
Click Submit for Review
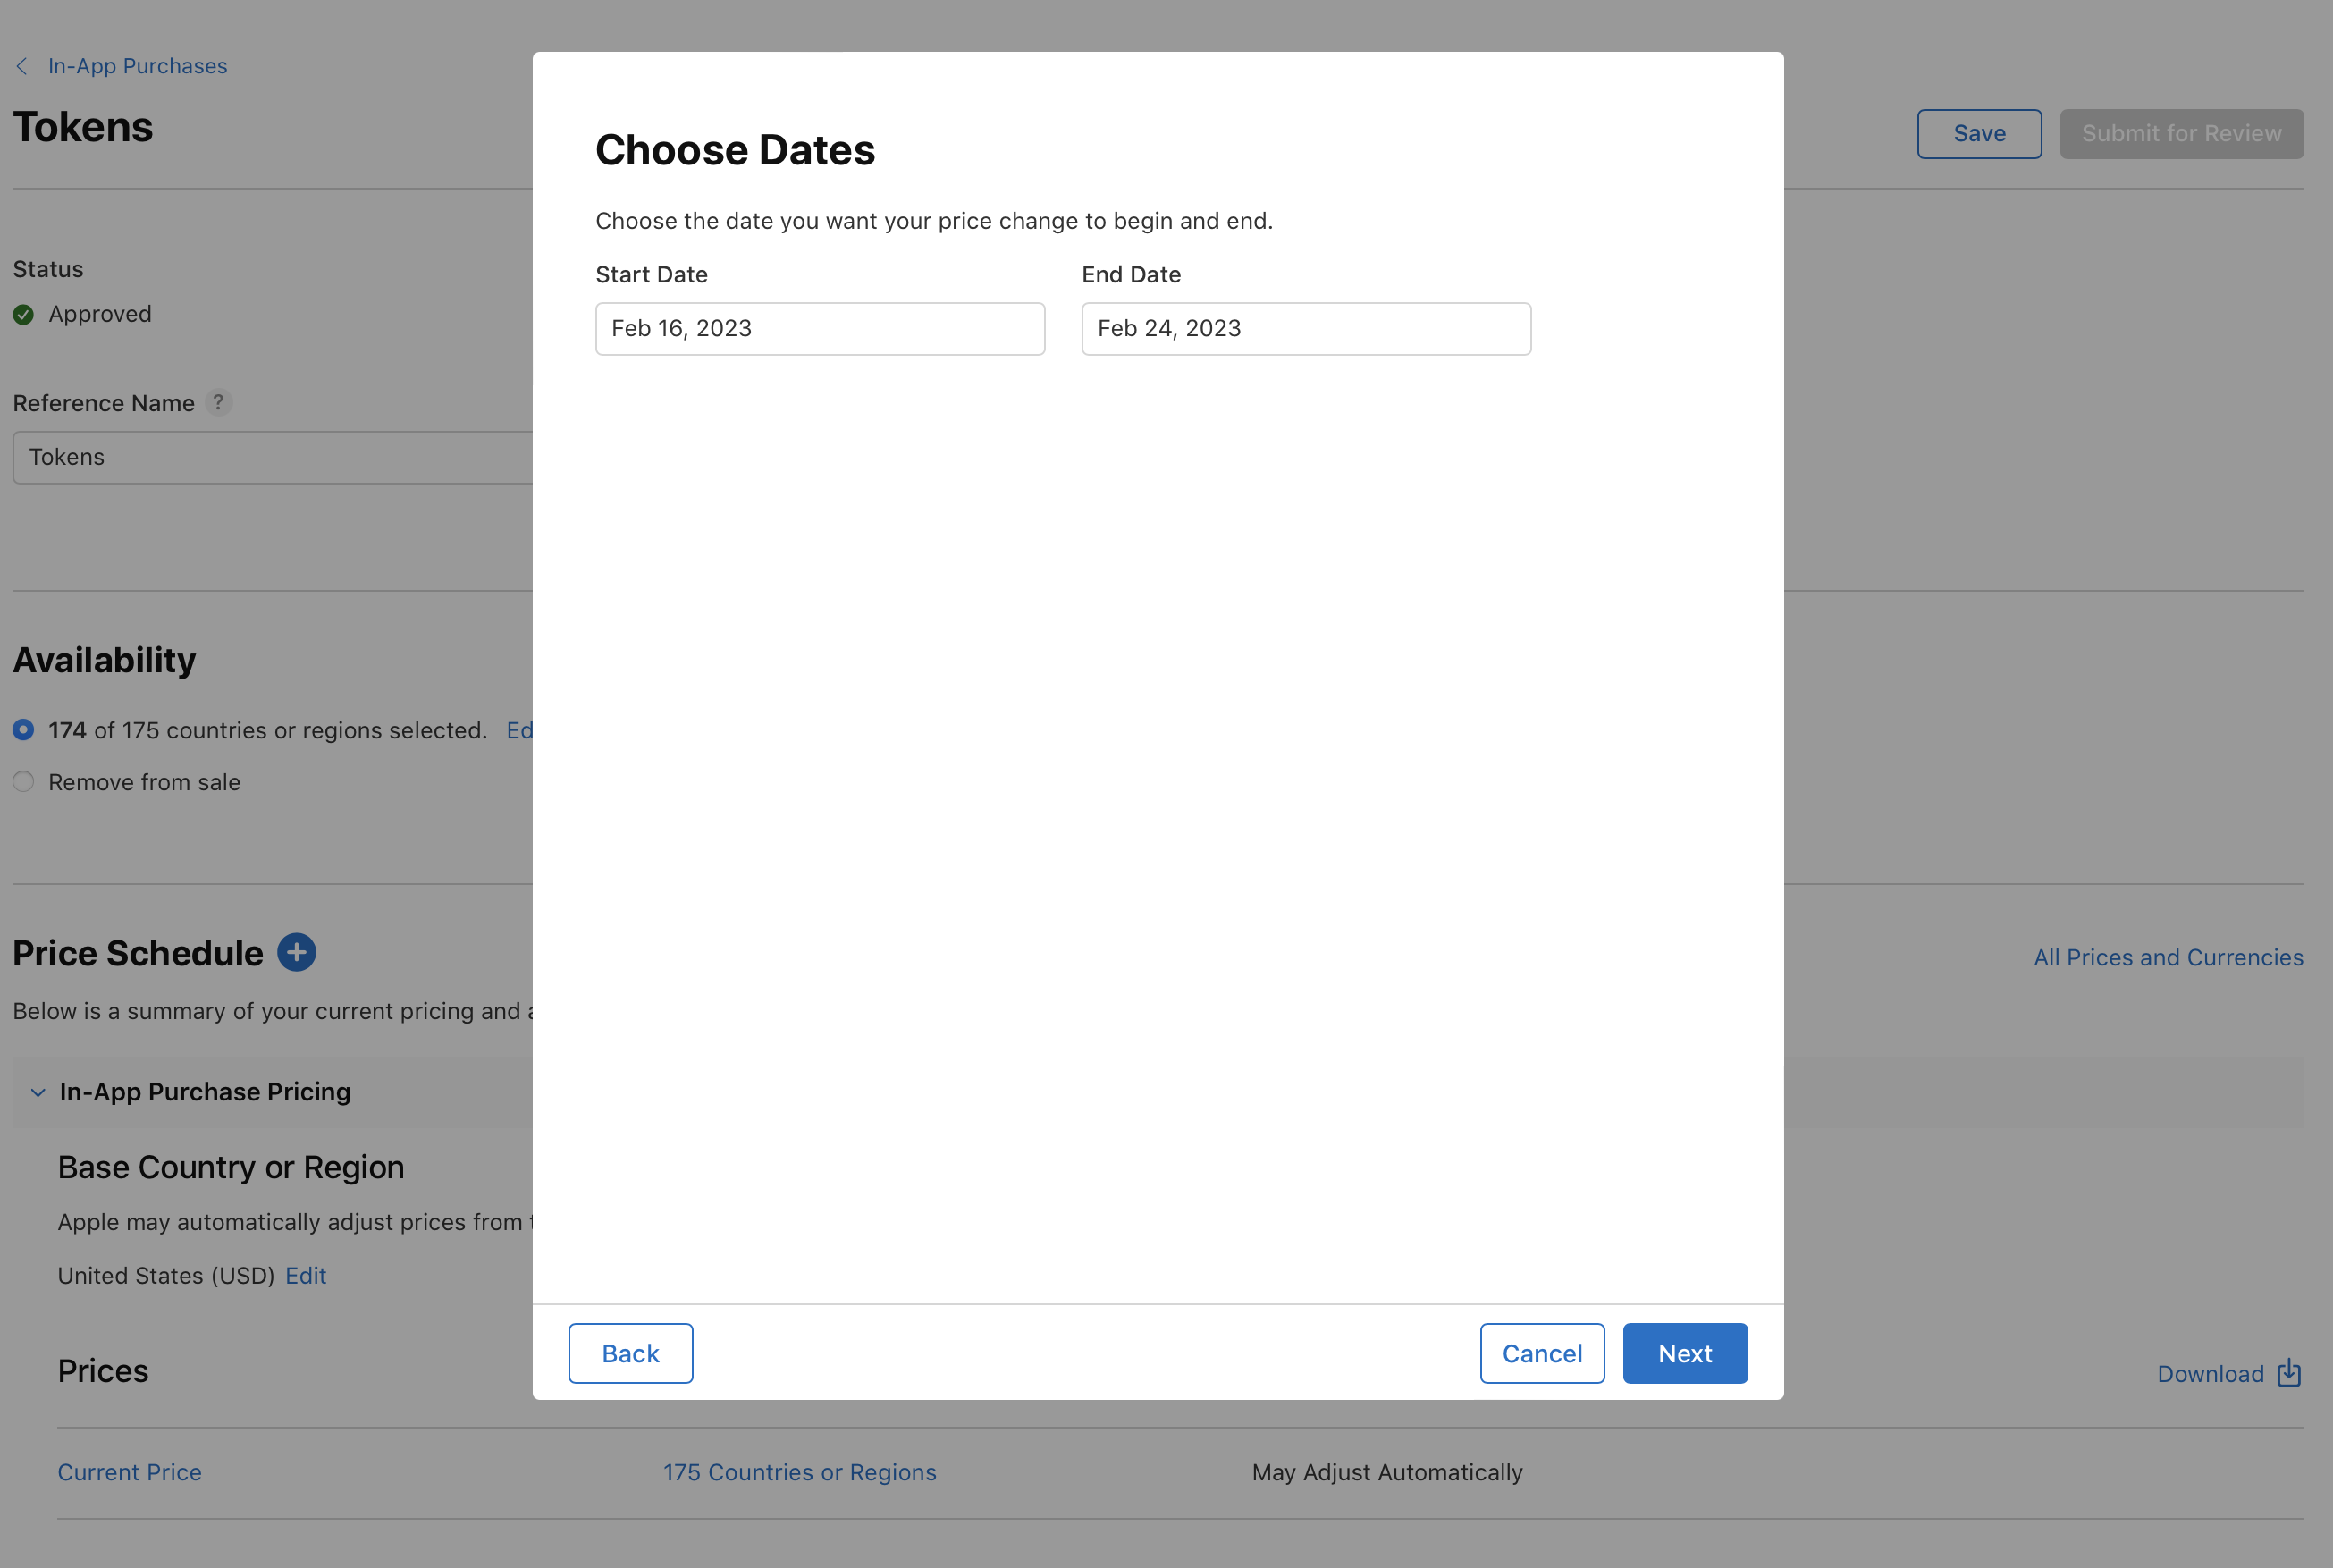(2181, 133)
